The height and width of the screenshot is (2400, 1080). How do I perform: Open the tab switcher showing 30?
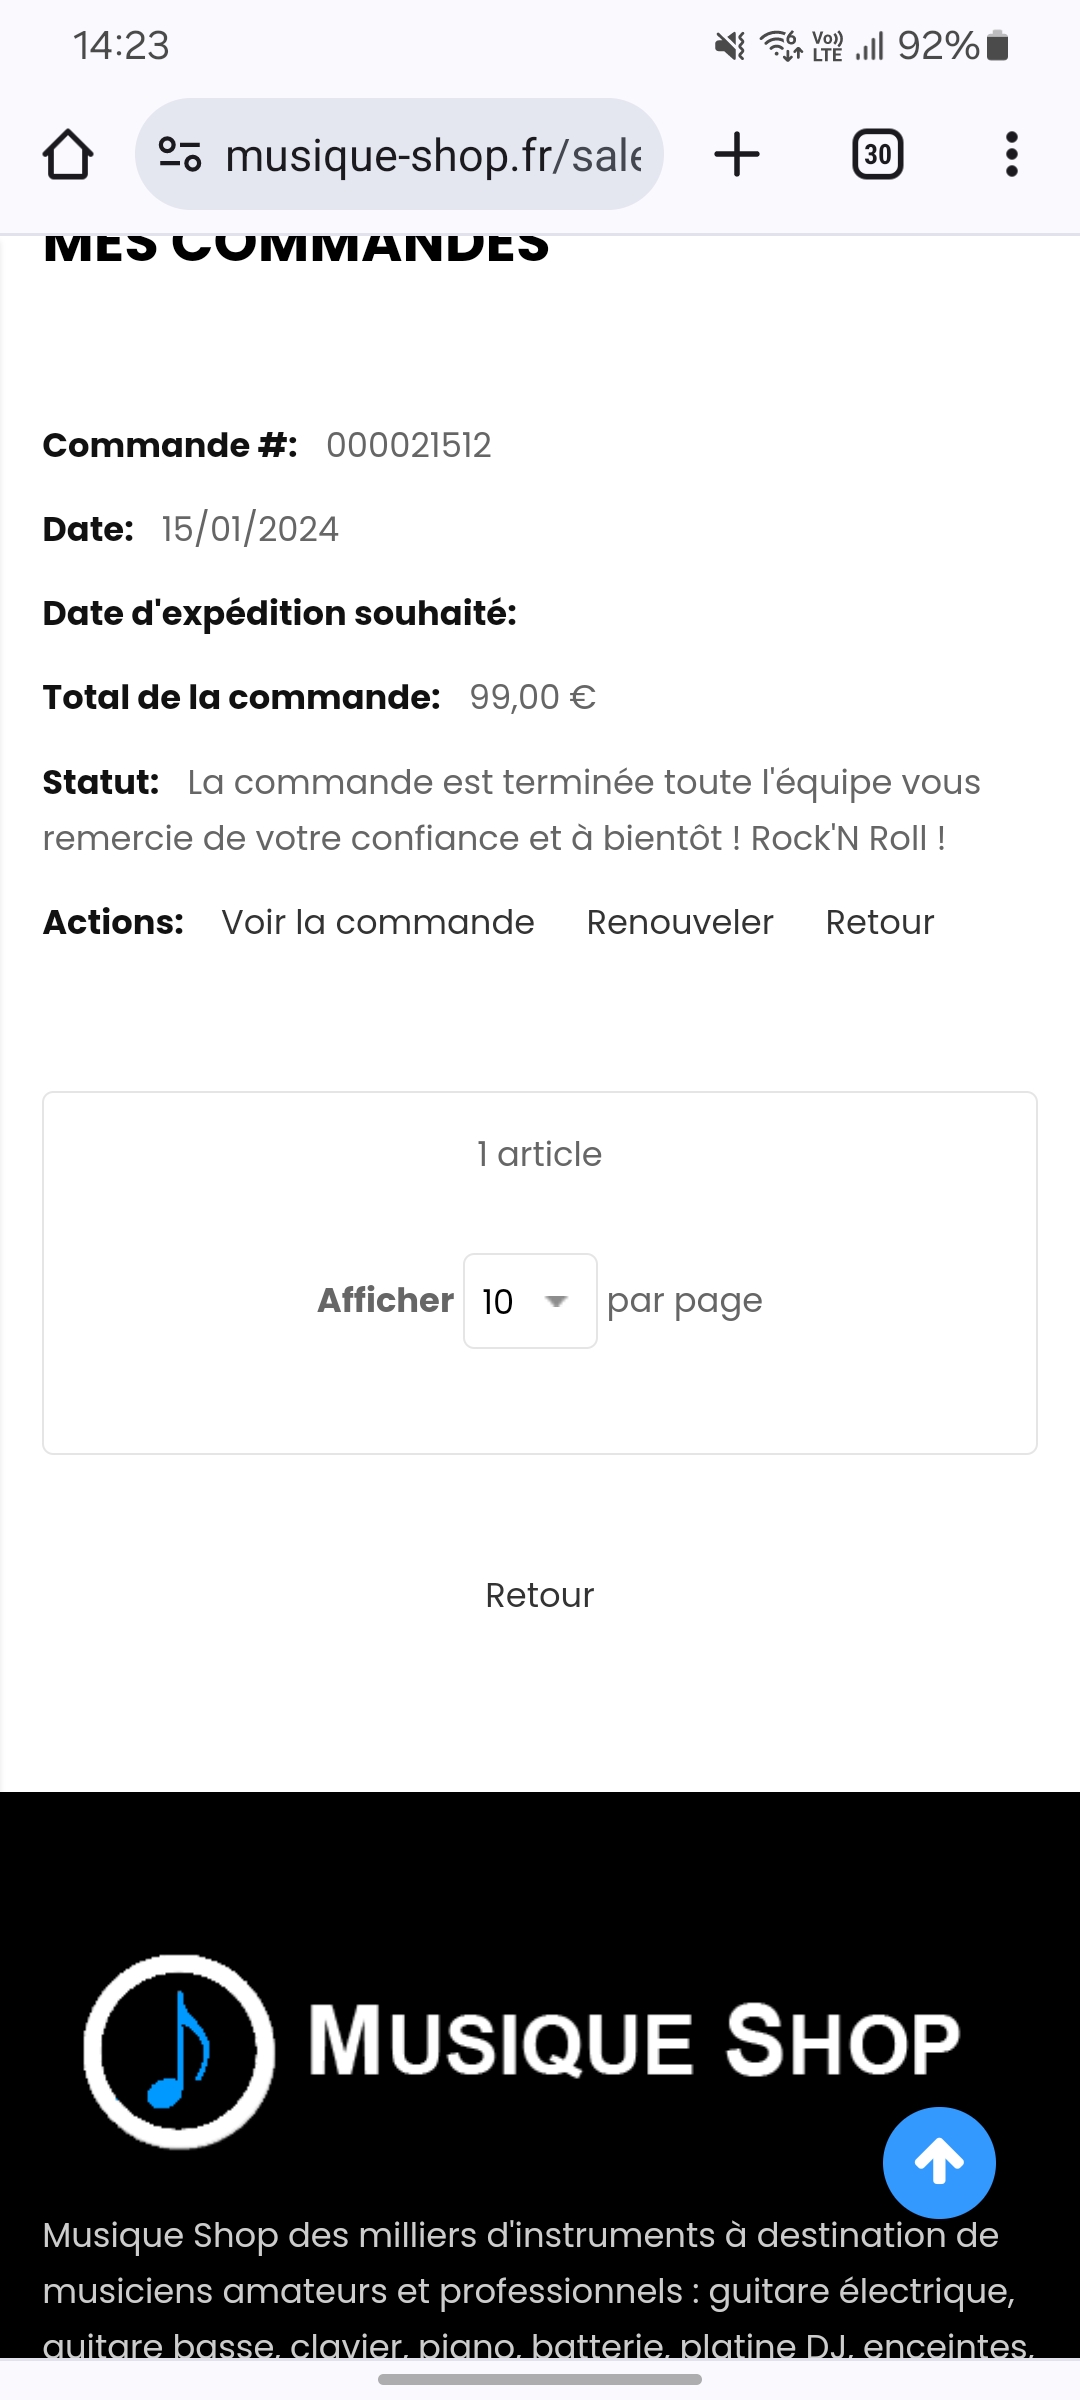[x=877, y=155]
